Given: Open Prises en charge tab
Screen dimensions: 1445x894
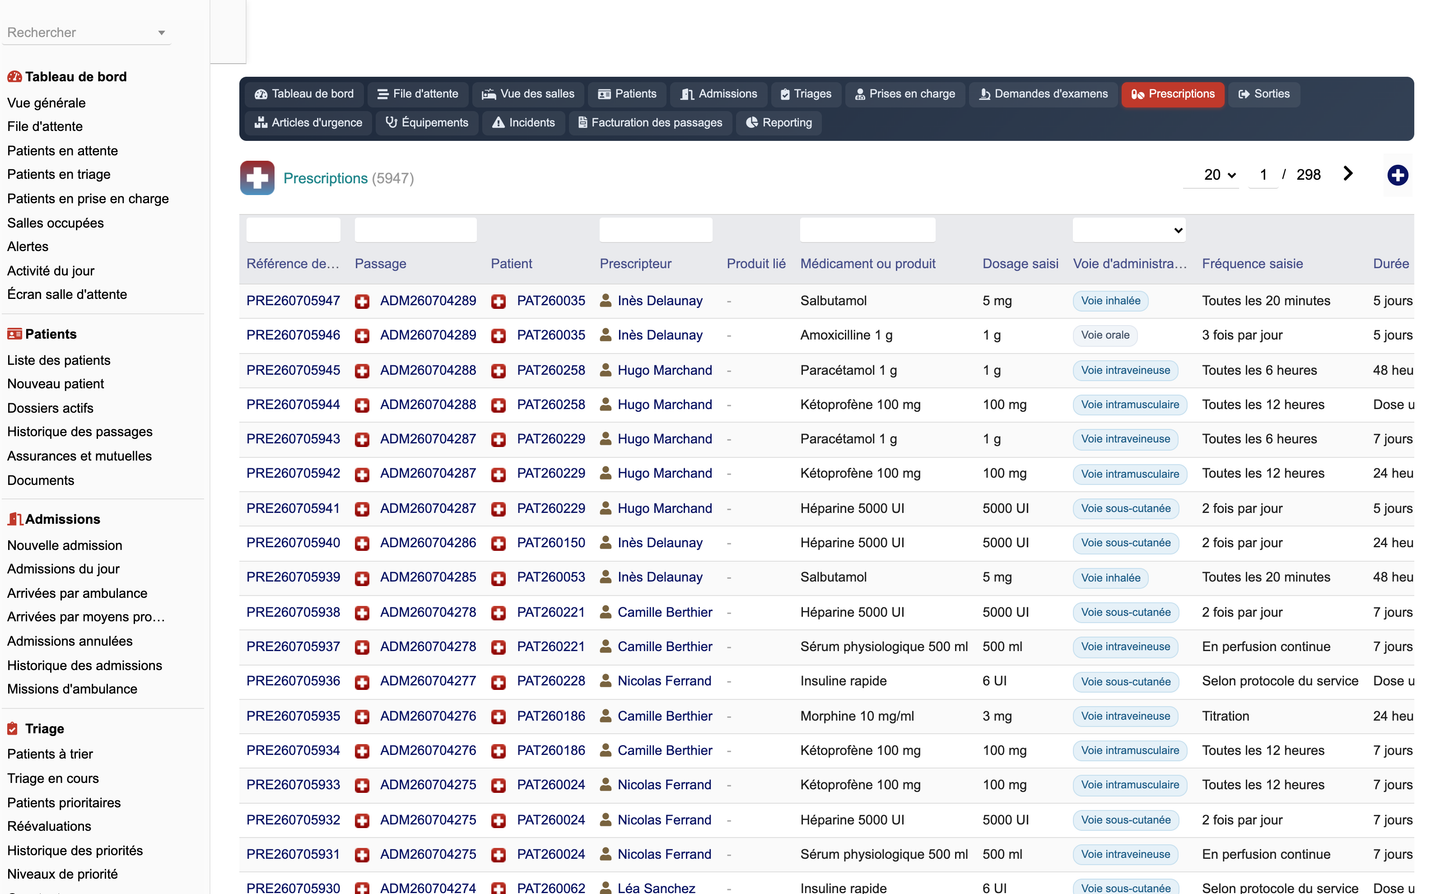Looking at the screenshot, I should pyautogui.click(x=904, y=94).
